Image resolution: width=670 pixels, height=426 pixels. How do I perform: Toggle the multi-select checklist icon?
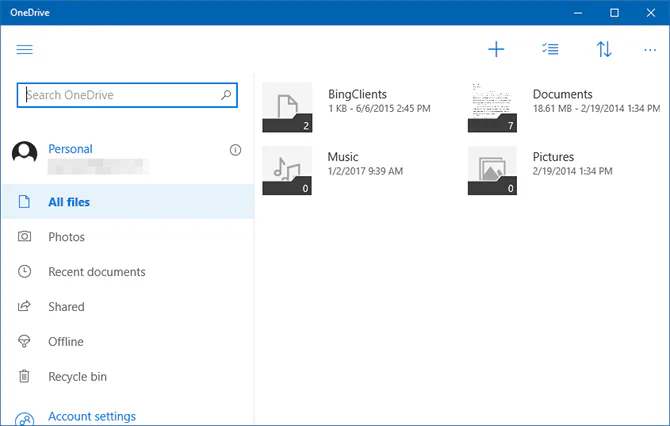[x=550, y=49]
